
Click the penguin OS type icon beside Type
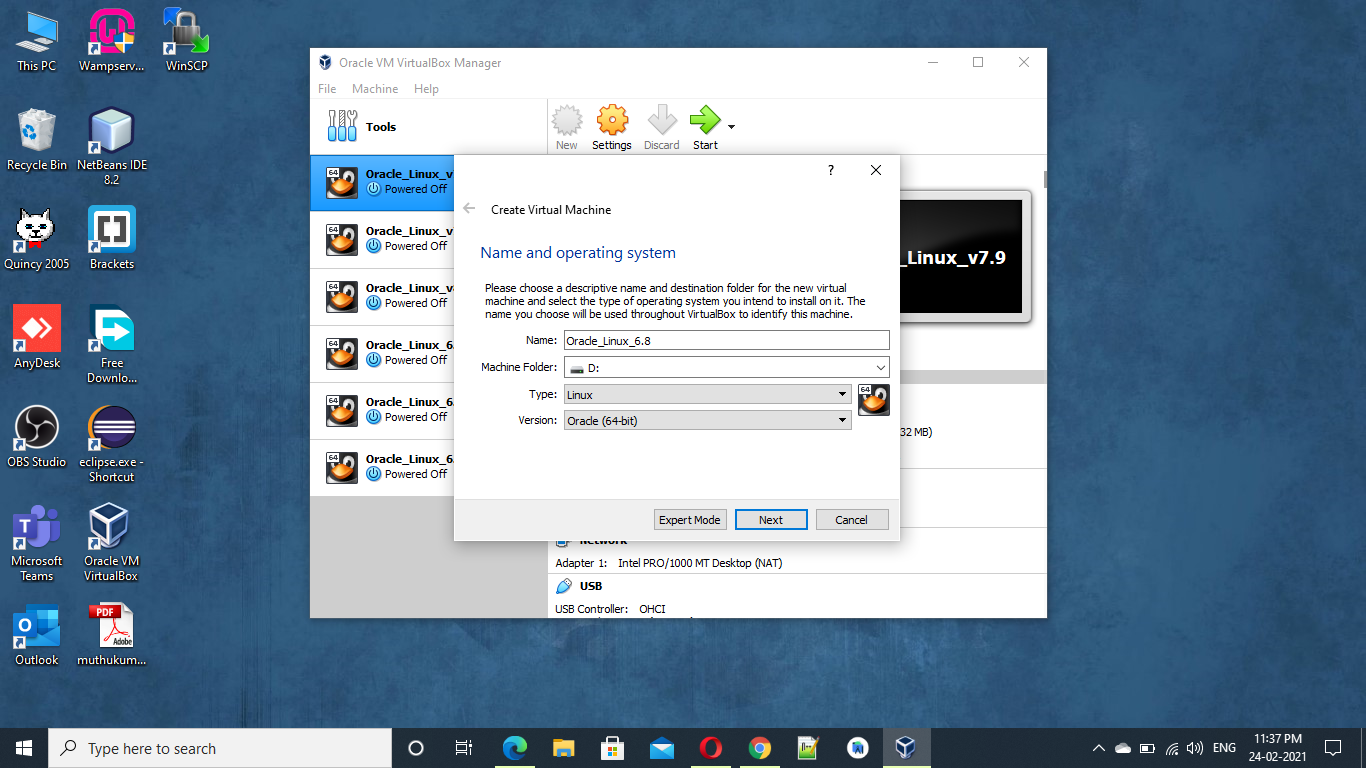874,399
